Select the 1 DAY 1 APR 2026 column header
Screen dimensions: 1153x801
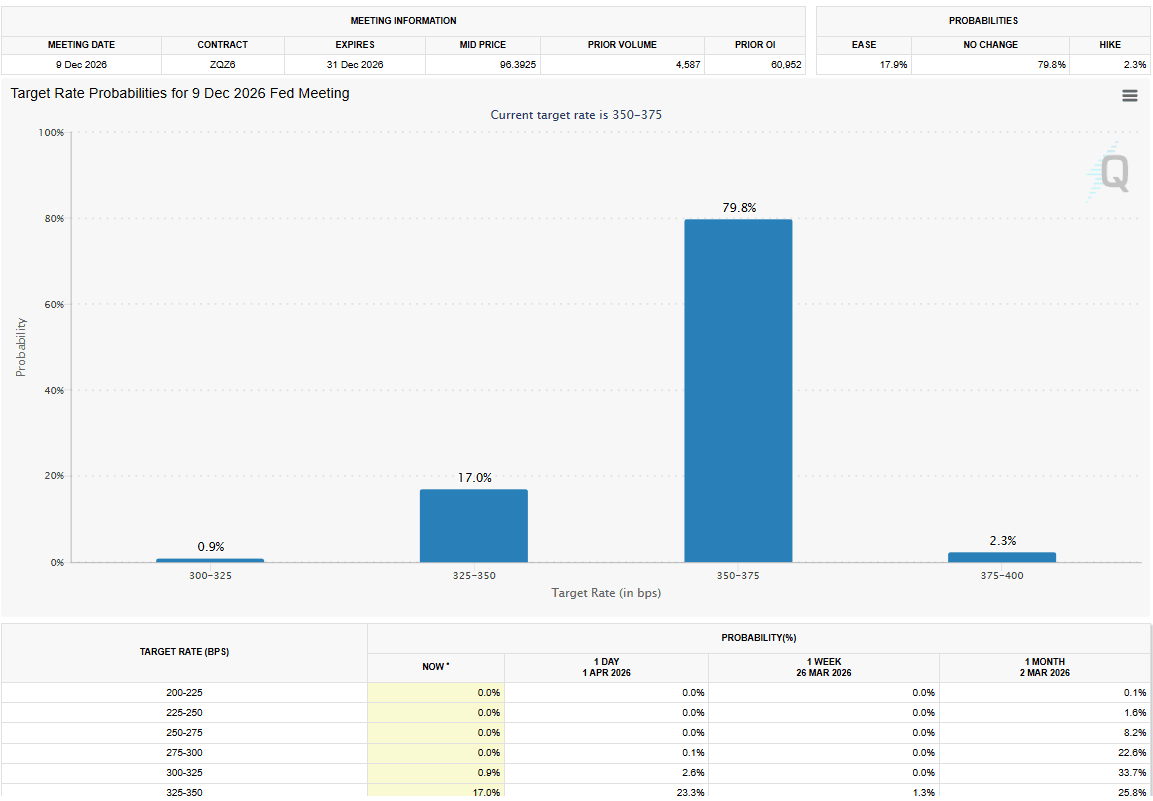tap(606, 667)
